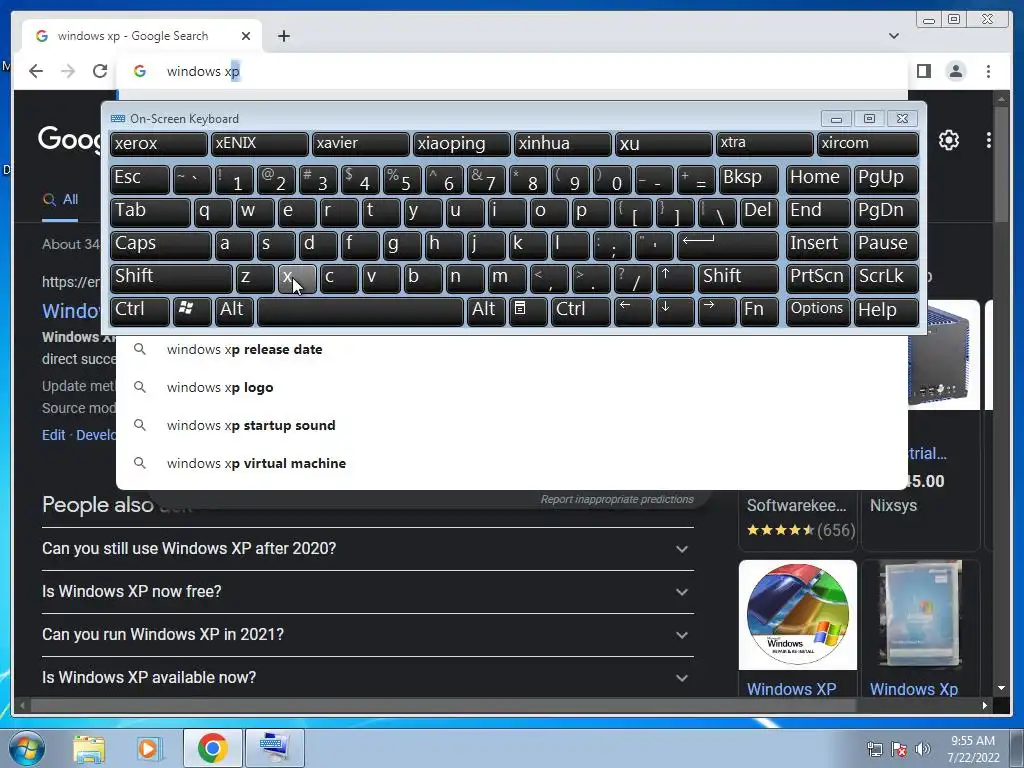Choose the 'xerox' text prediction
1024x768 pixels.
coord(159,144)
